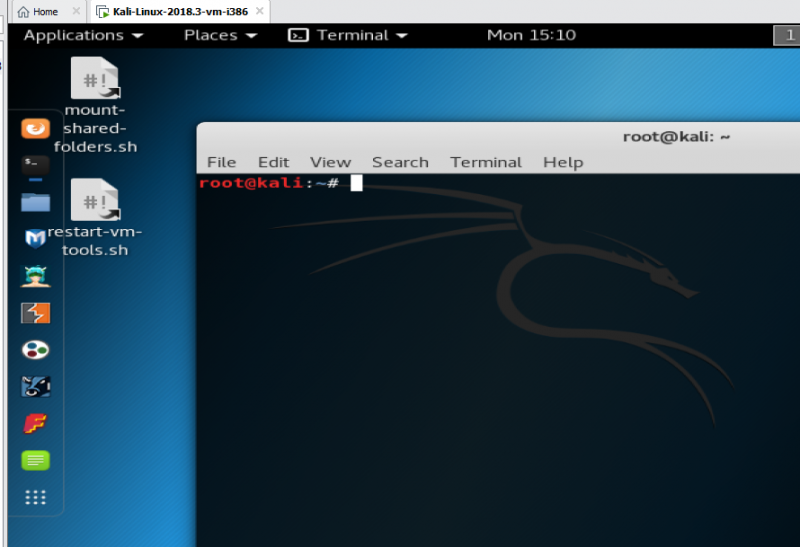The image size is (800, 547).
Task: Open the green notes app in dock
Action: (35, 461)
